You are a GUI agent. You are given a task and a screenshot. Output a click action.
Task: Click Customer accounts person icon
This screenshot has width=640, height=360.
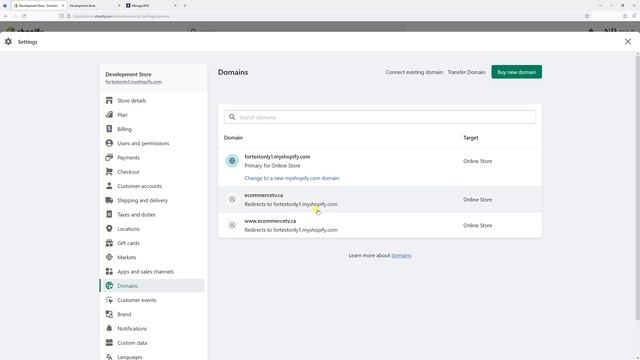[109, 186]
